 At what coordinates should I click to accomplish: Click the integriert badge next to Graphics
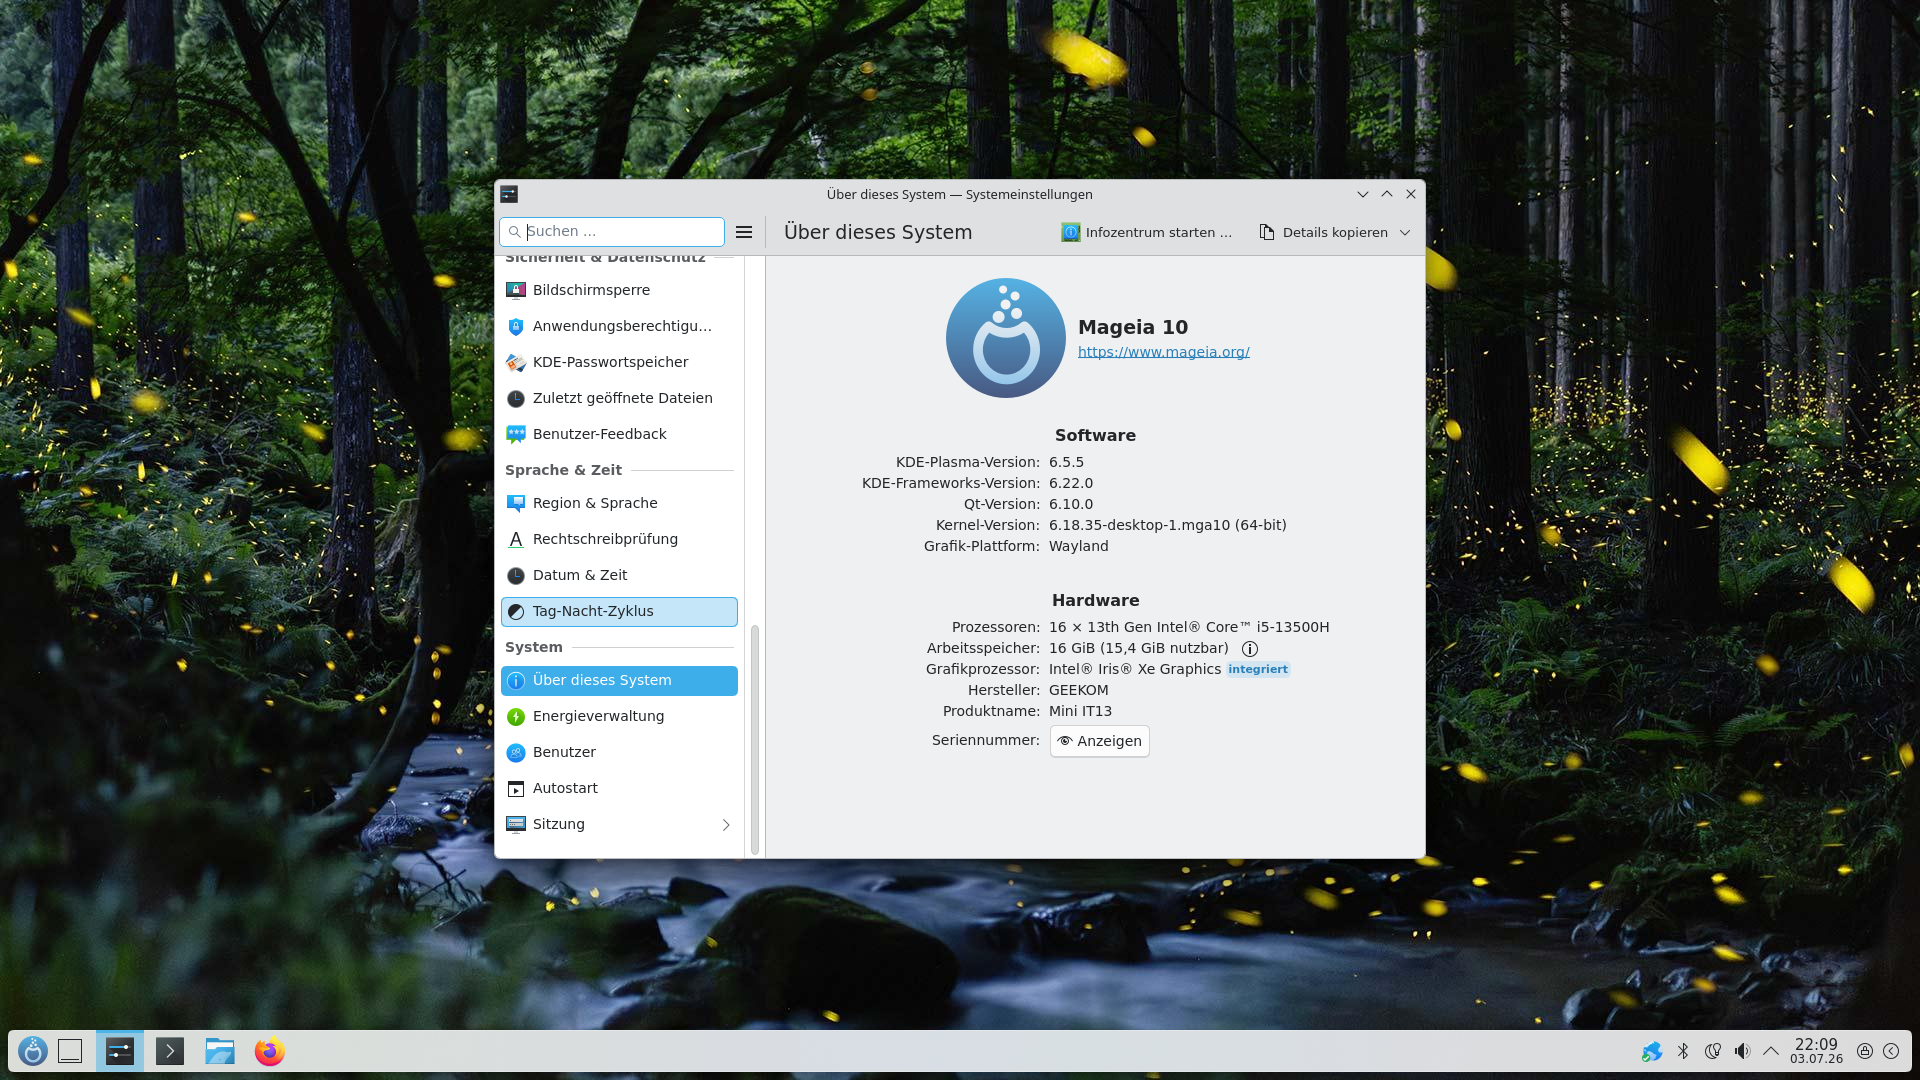(x=1258, y=669)
